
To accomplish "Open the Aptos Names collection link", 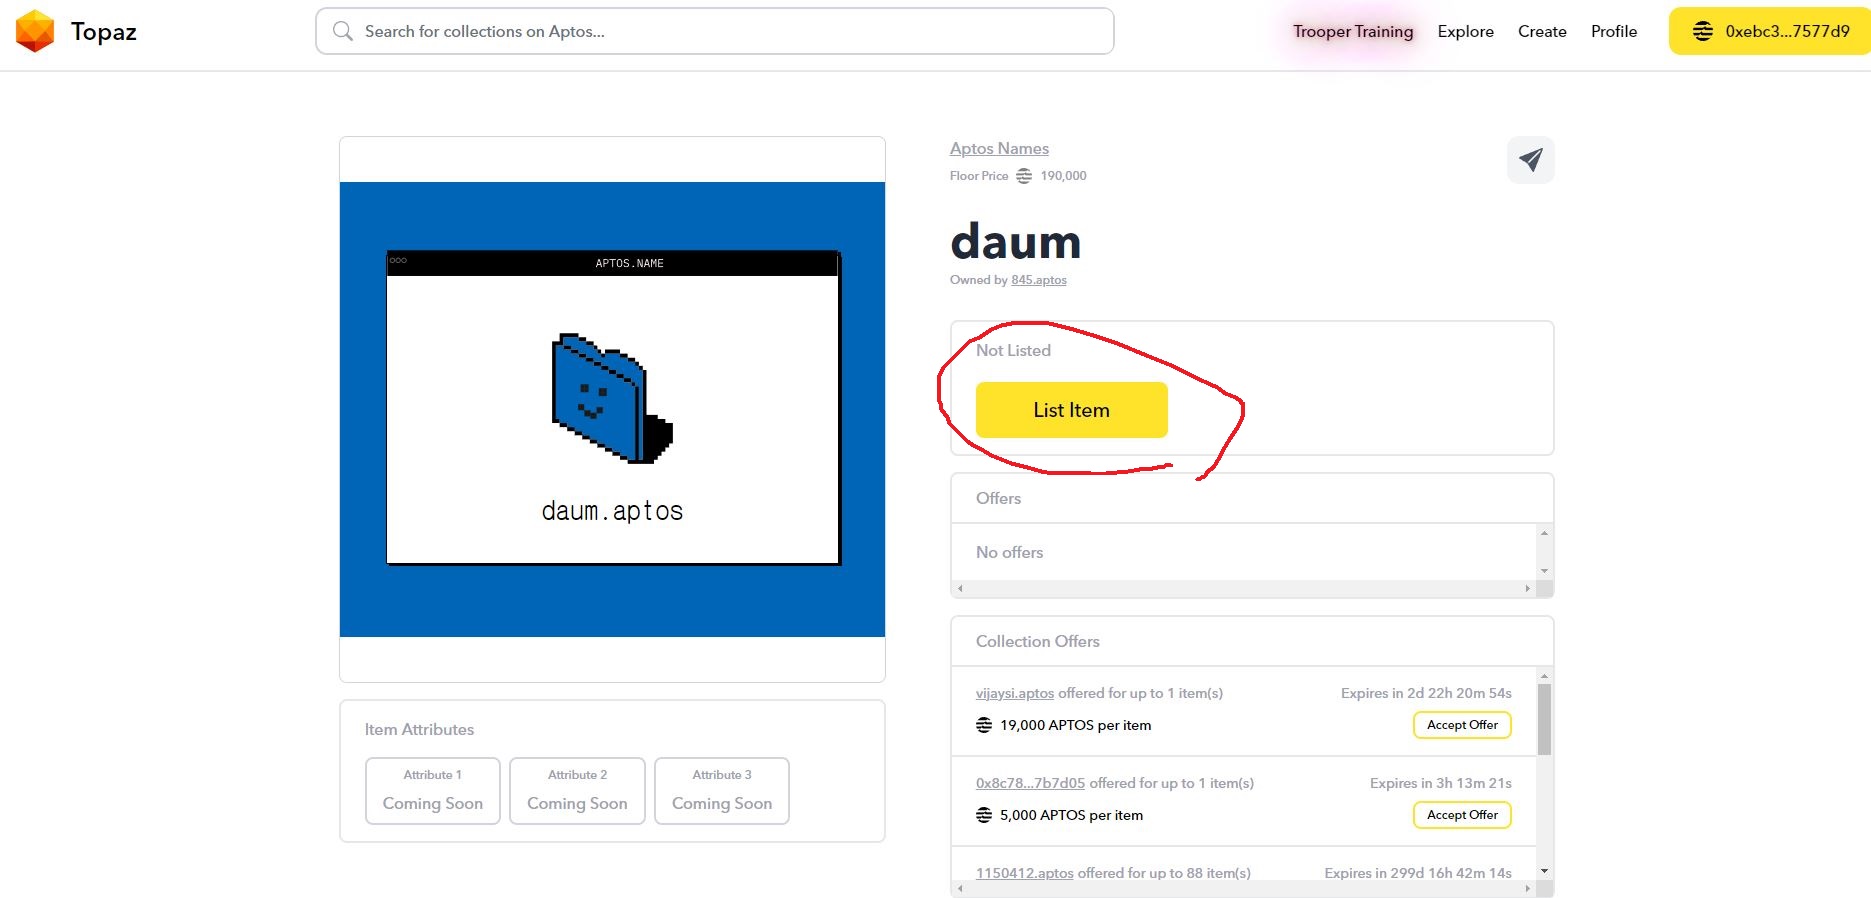I will pos(999,148).
